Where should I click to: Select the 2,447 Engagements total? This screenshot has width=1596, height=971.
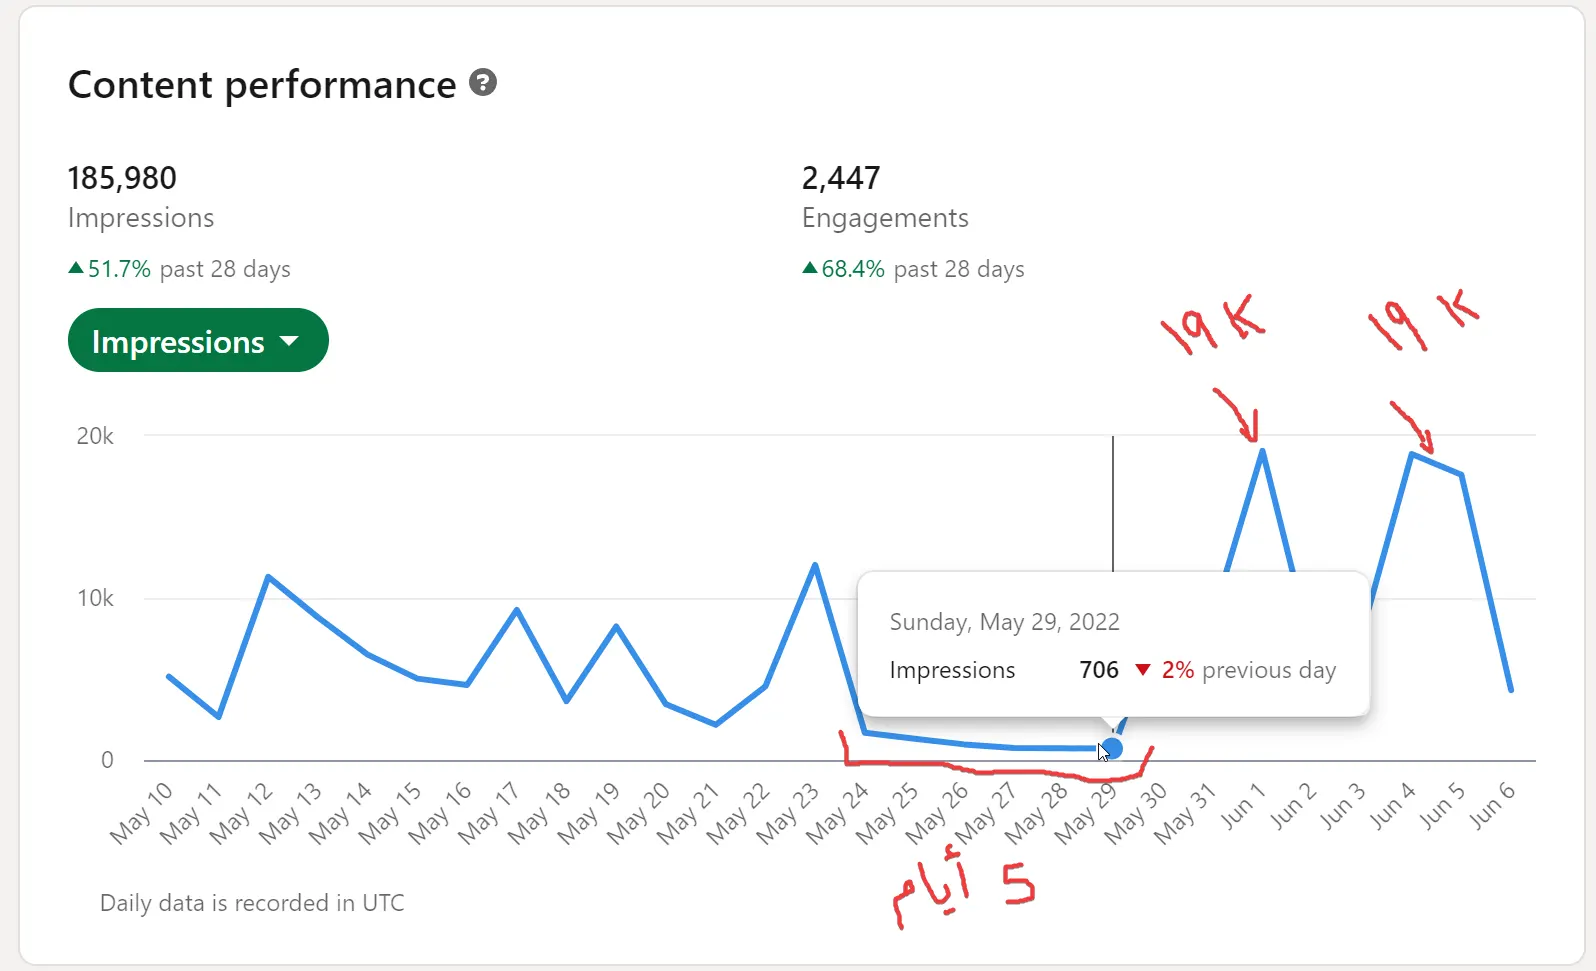tap(841, 178)
